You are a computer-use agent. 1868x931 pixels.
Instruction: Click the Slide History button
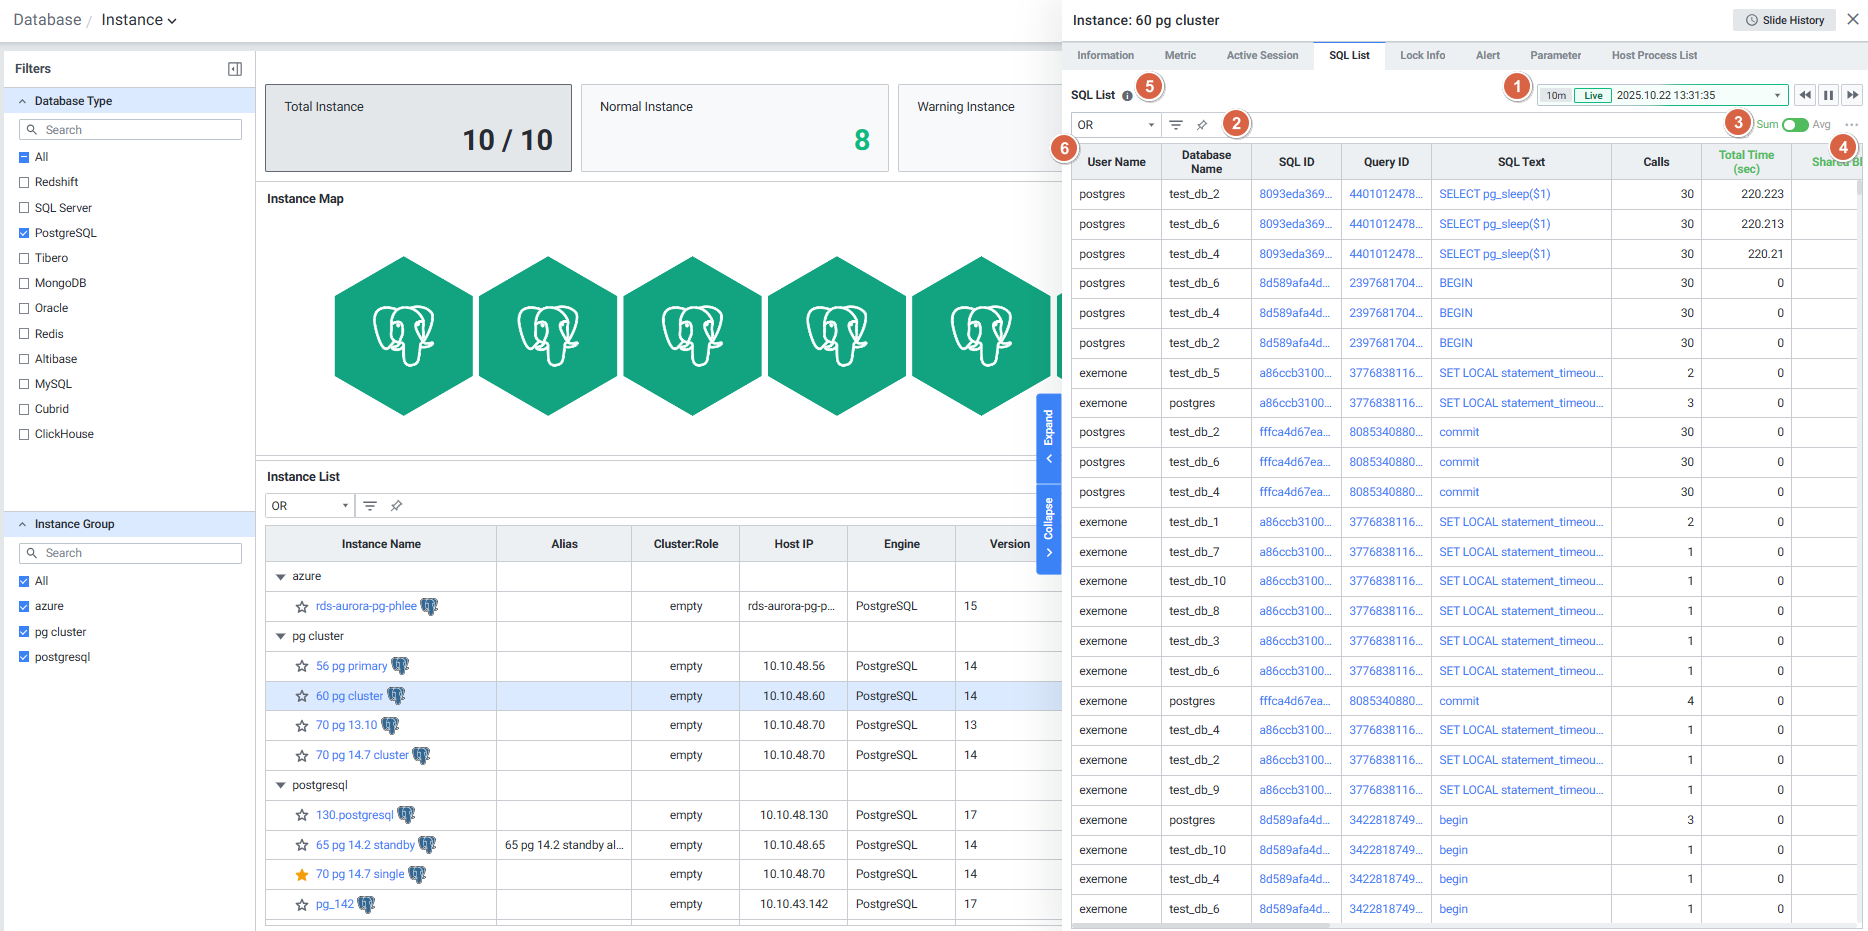(x=1785, y=20)
